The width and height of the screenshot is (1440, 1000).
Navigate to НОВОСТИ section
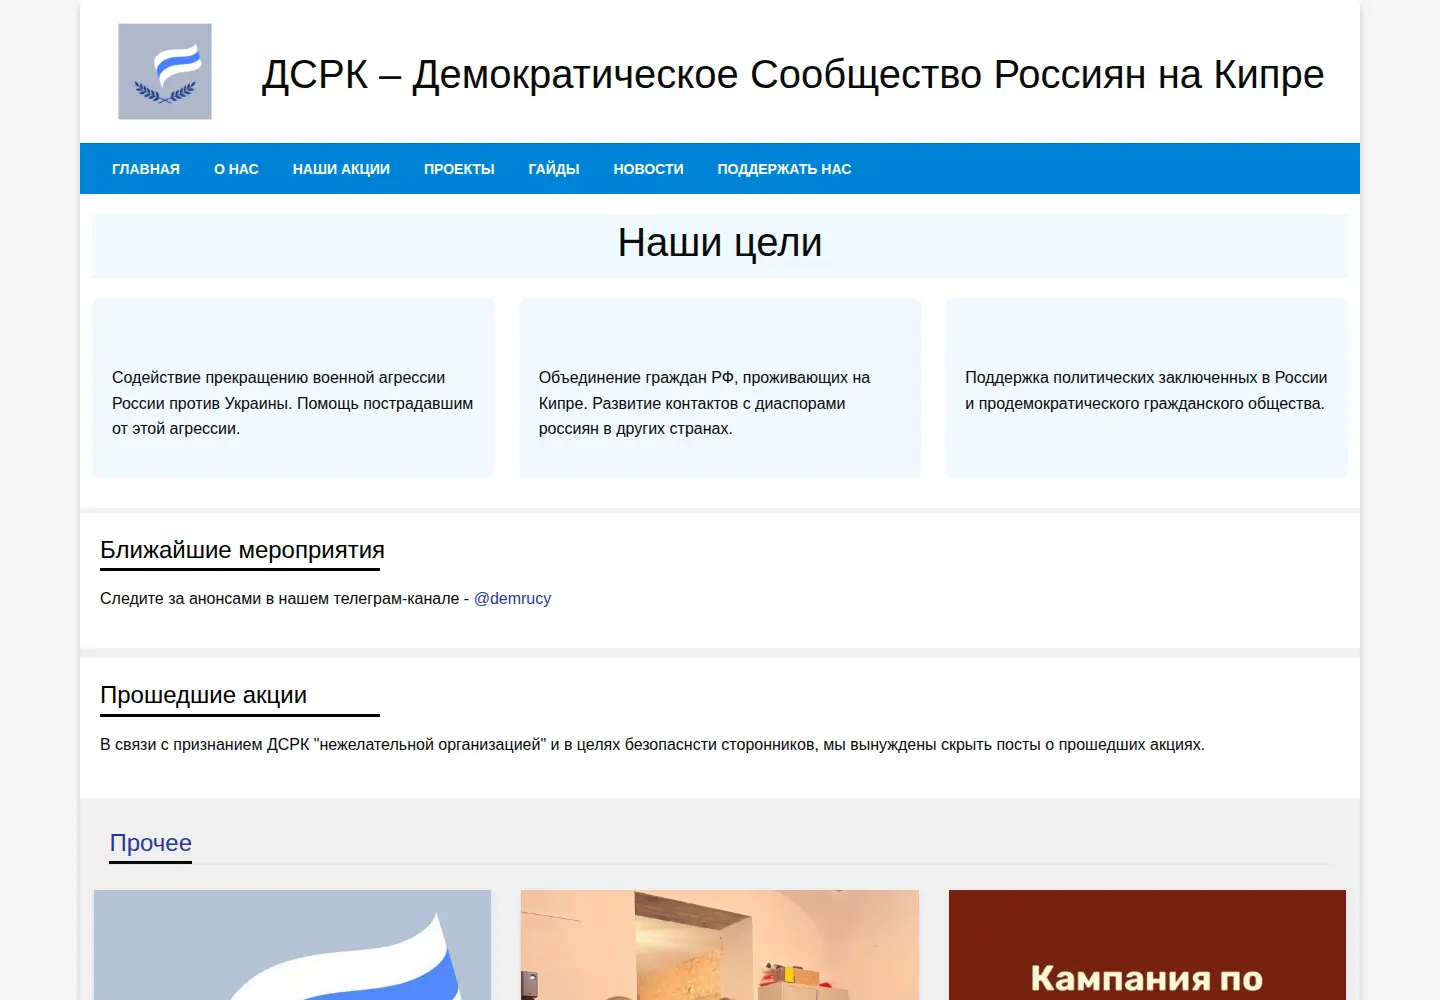pos(648,169)
